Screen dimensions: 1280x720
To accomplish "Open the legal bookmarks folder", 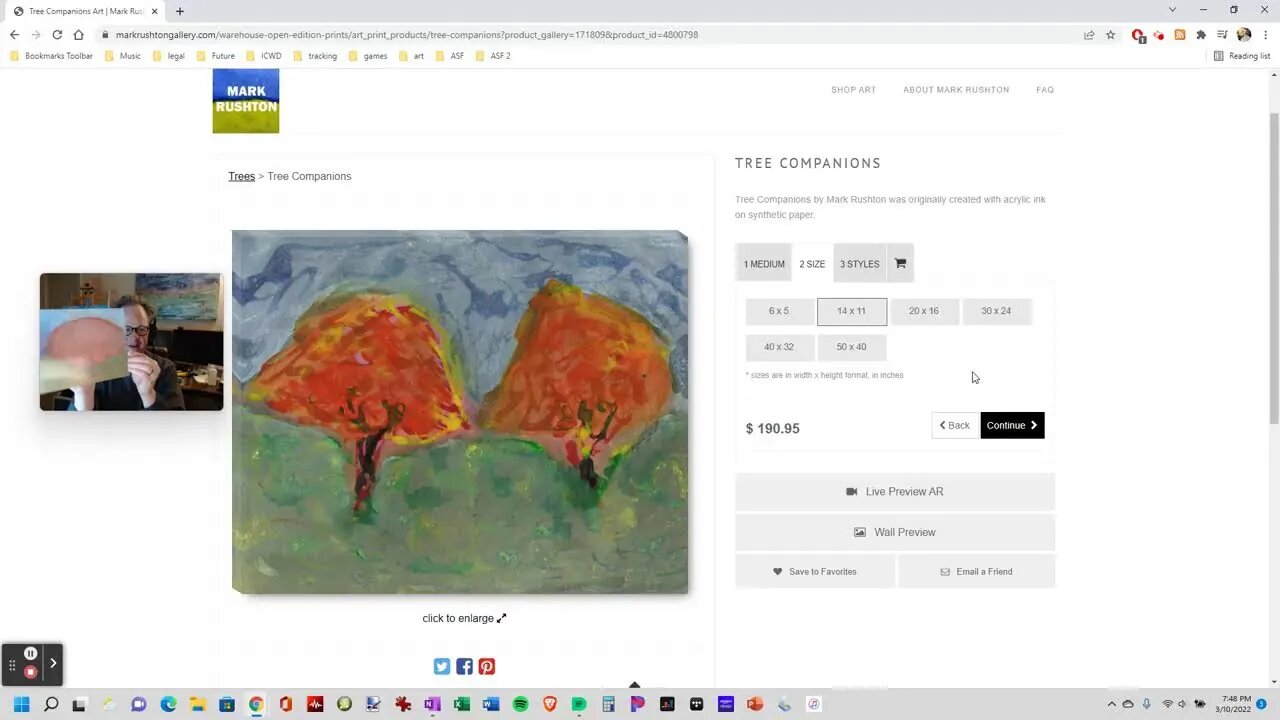I will click(x=169, y=56).
